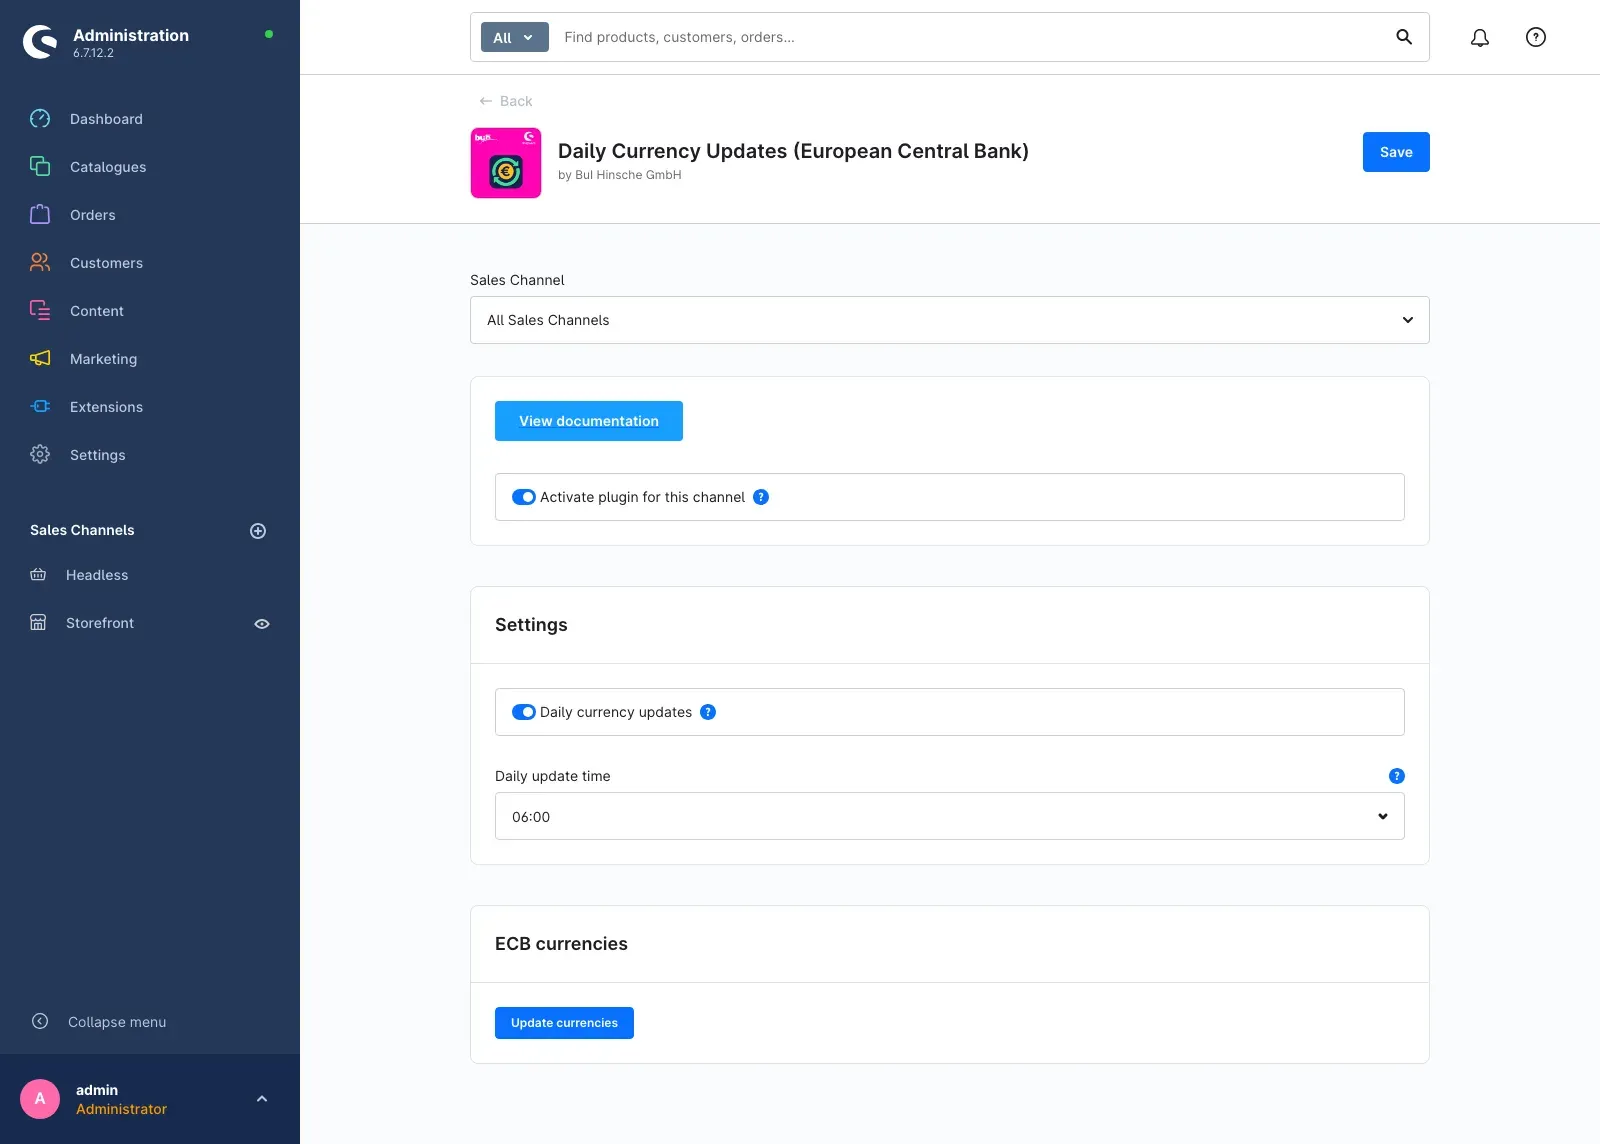
Task: Click Update currencies button
Action: (x=564, y=1023)
